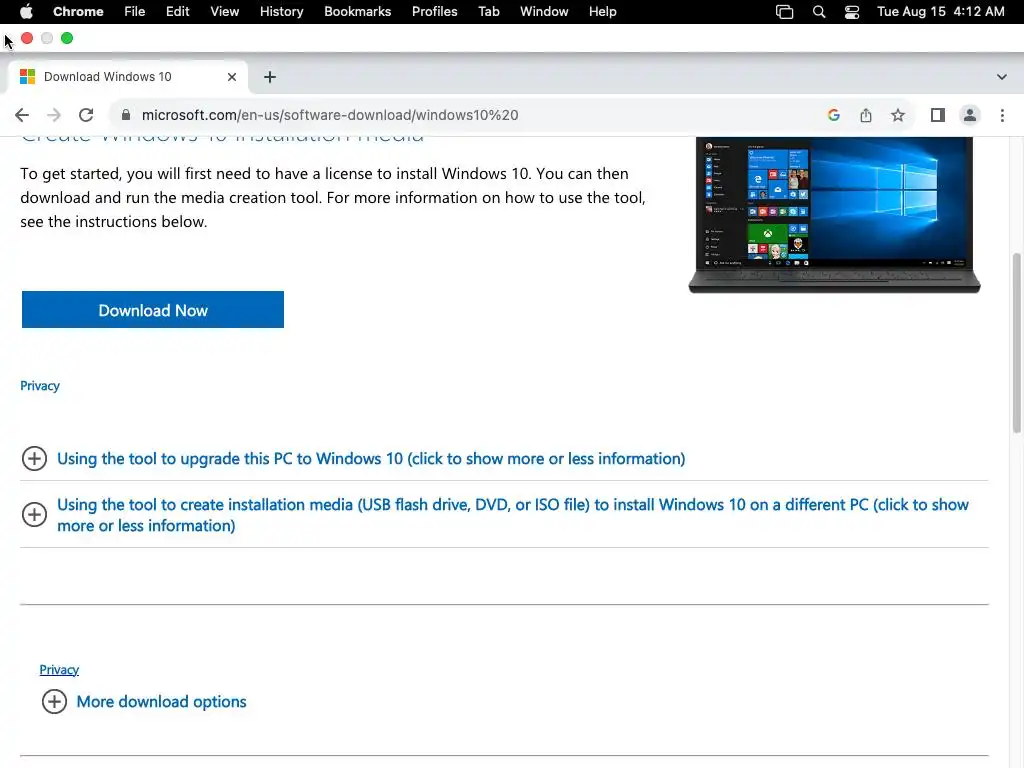This screenshot has height=768, width=1024.
Task: Click the Windows 10 laptop image
Action: tap(834, 215)
